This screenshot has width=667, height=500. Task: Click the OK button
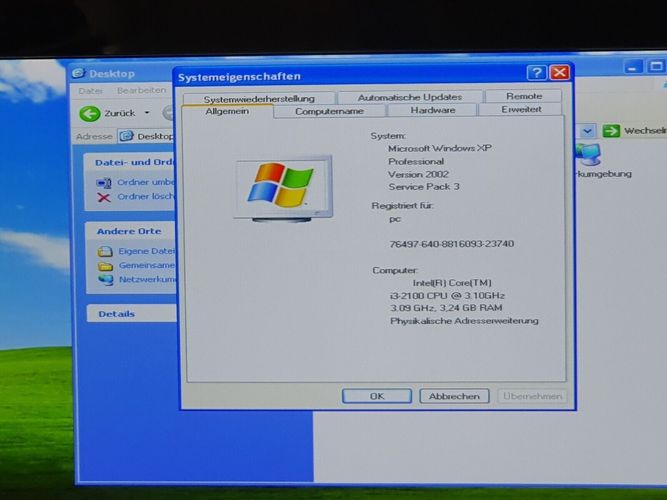(x=377, y=396)
